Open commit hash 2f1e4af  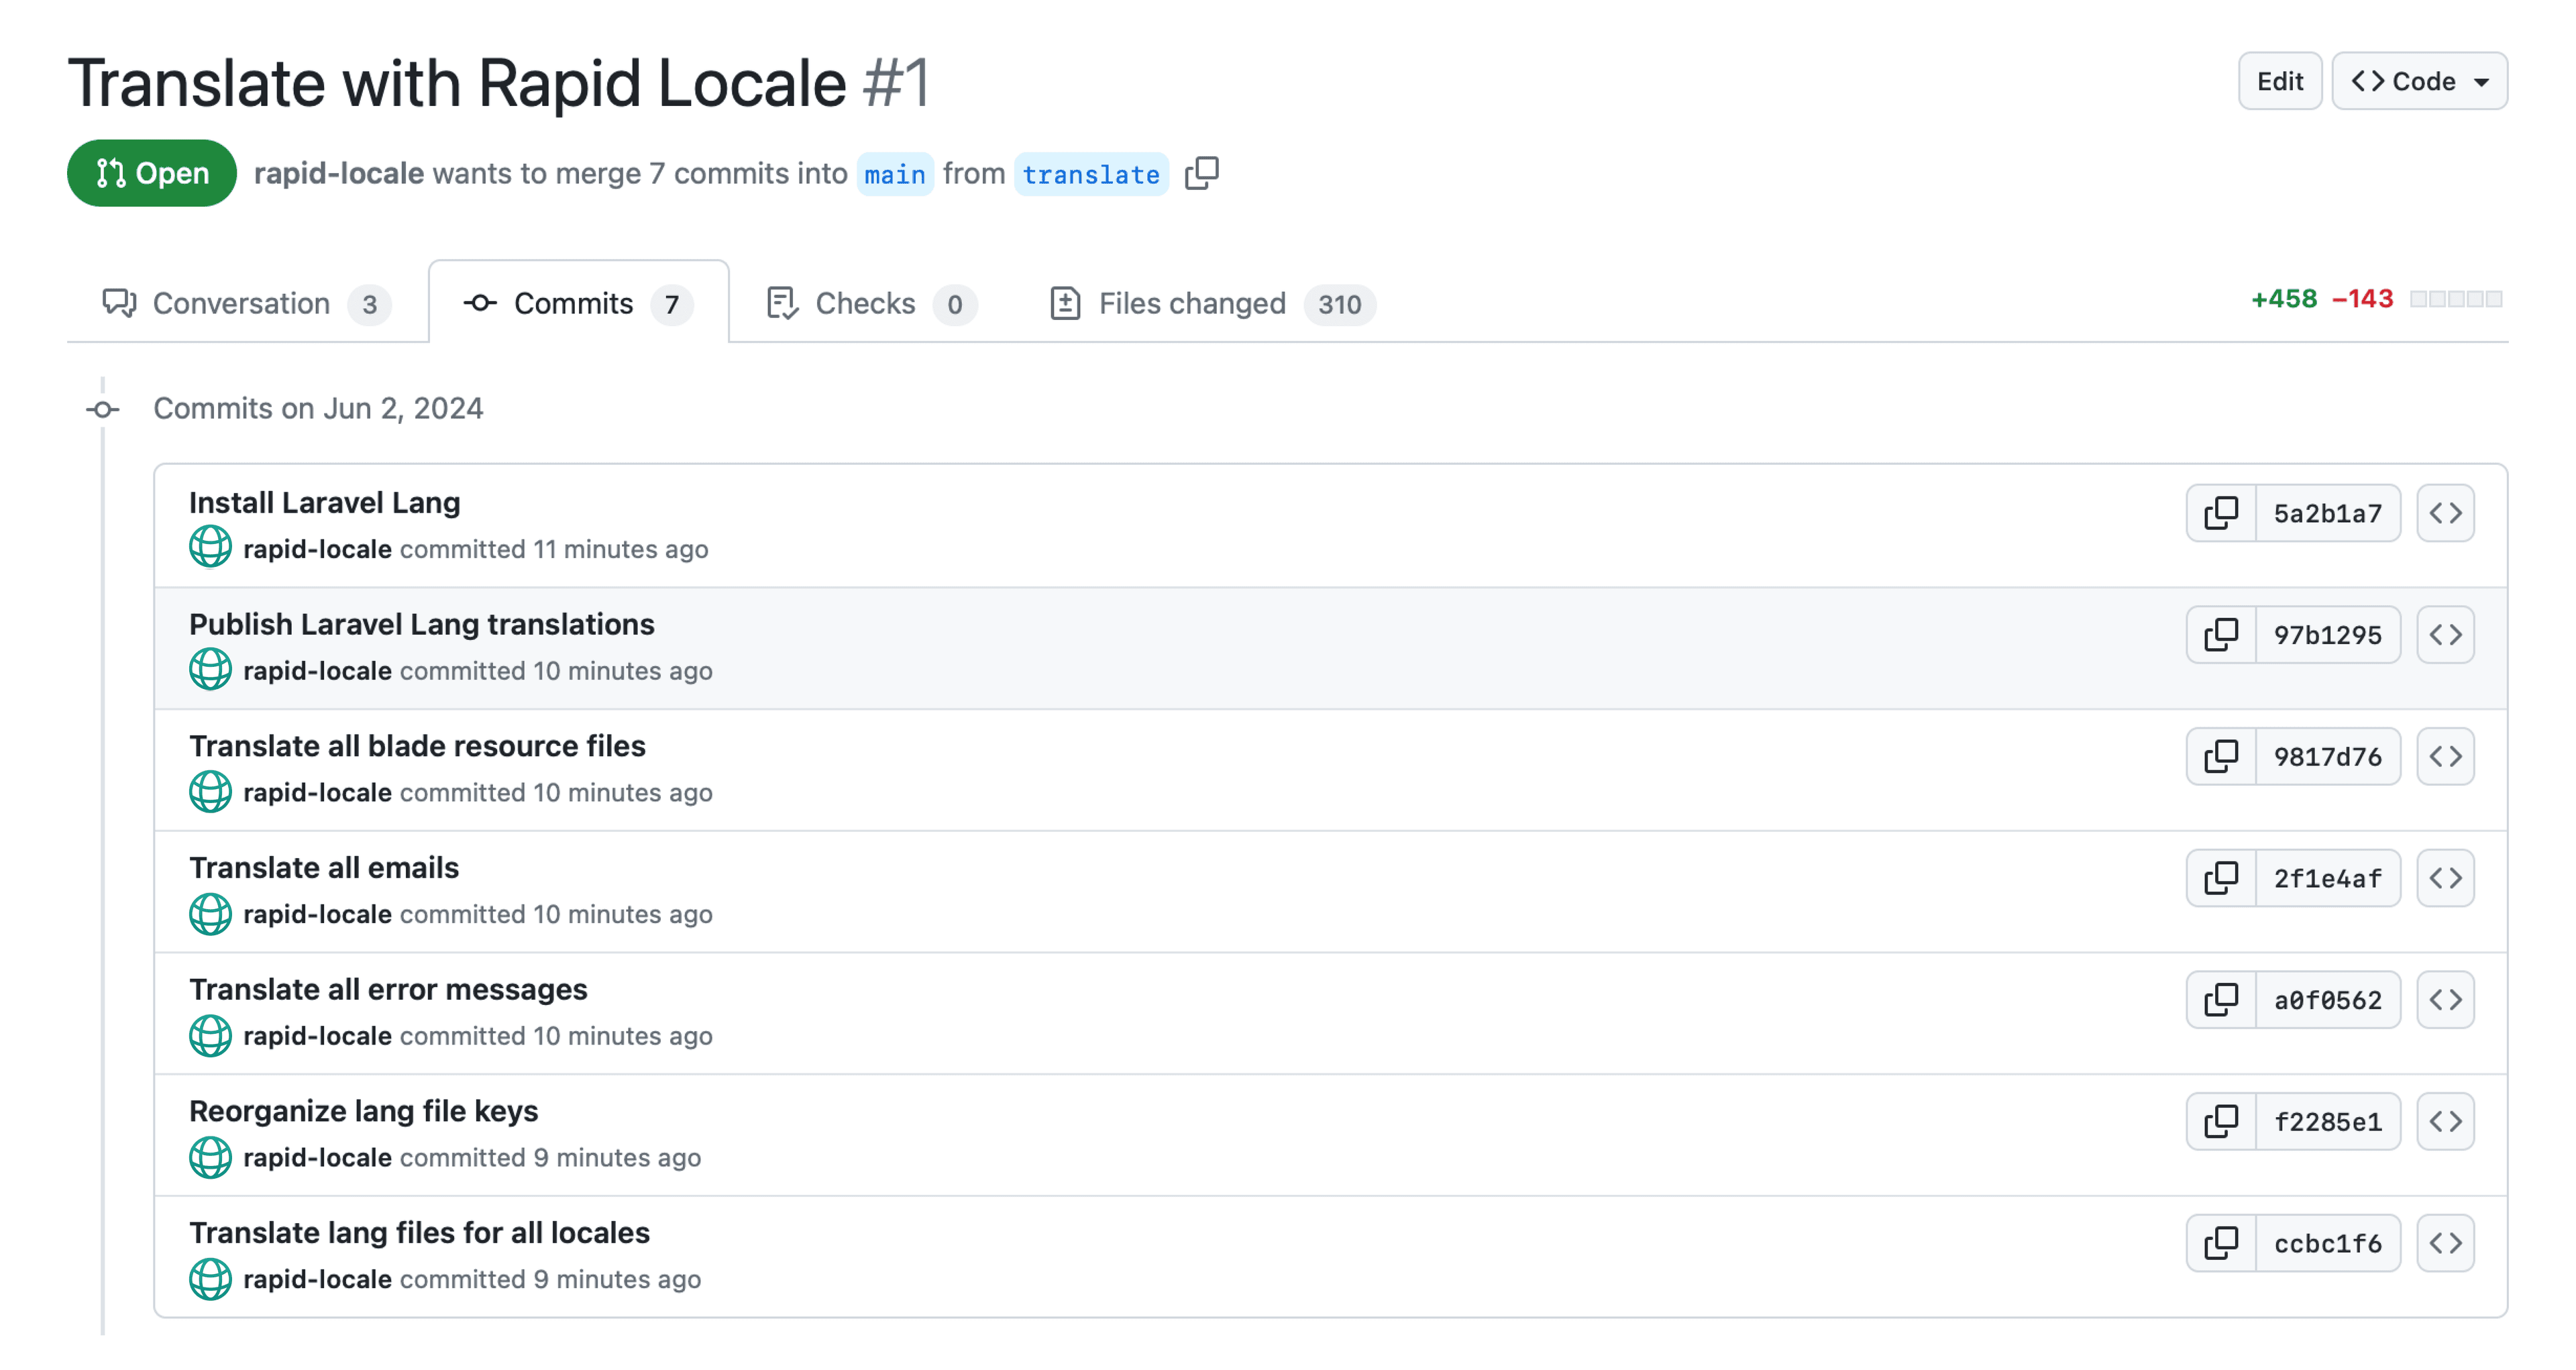coord(2327,878)
